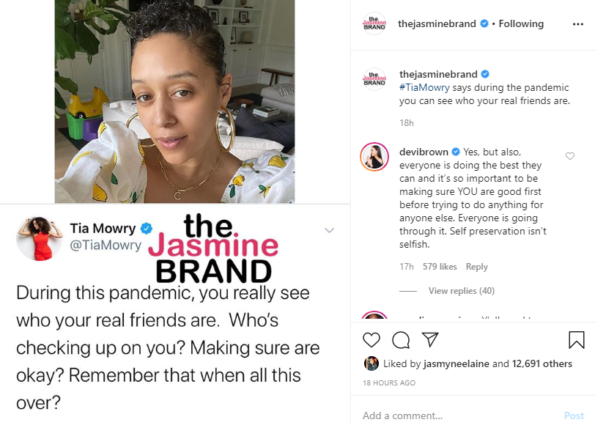View the 579 likes on devibrown's comment
This screenshot has height=425, width=595.
[x=440, y=267]
